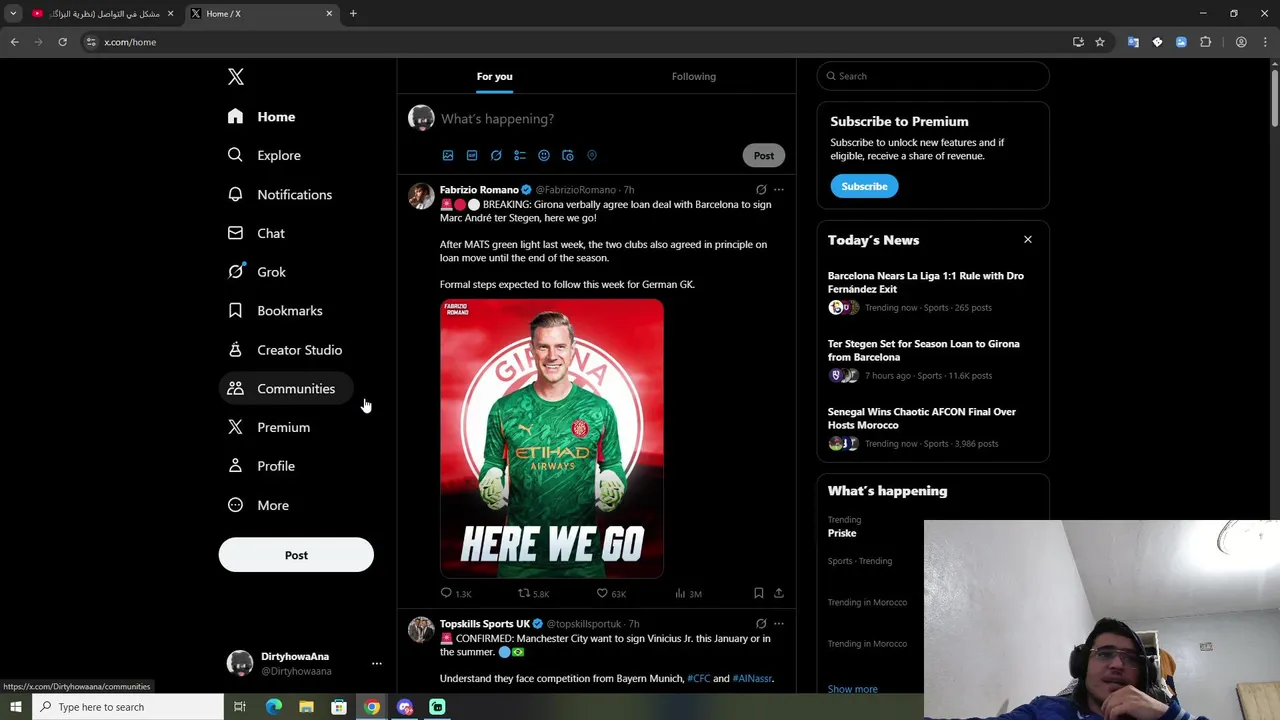Open the Explore page
The width and height of the screenshot is (1280, 720).
[x=264, y=155]
